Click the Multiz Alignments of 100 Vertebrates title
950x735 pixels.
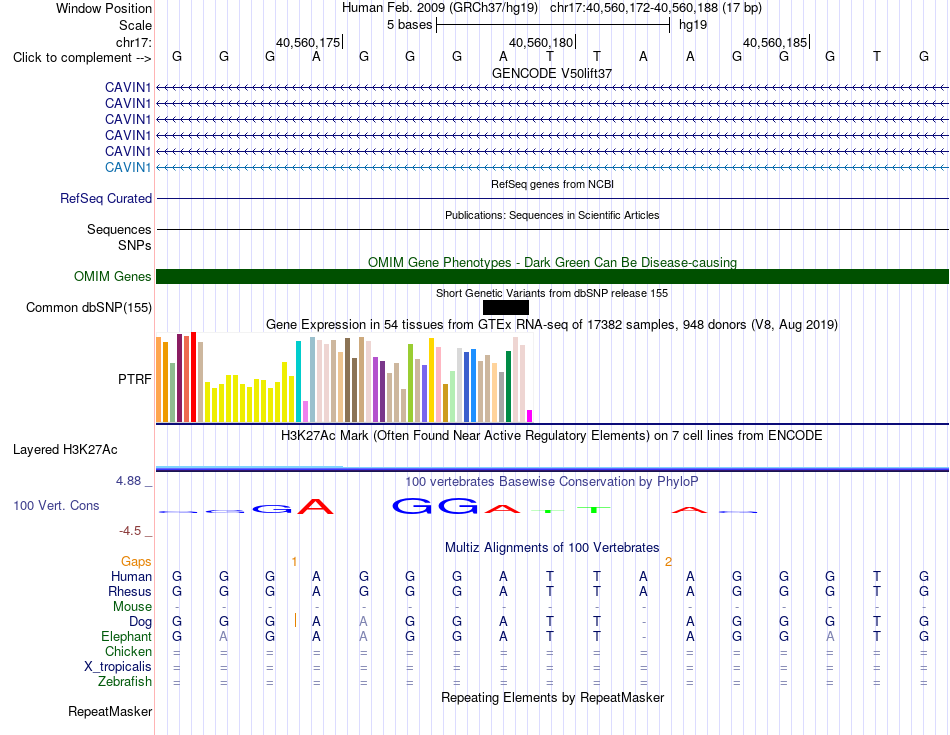[x=552, y=548]
